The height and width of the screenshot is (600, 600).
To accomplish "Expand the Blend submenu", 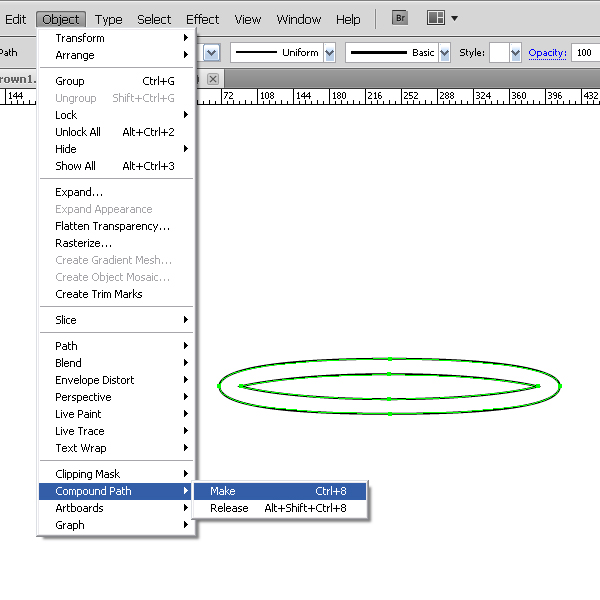I will 116,363.
